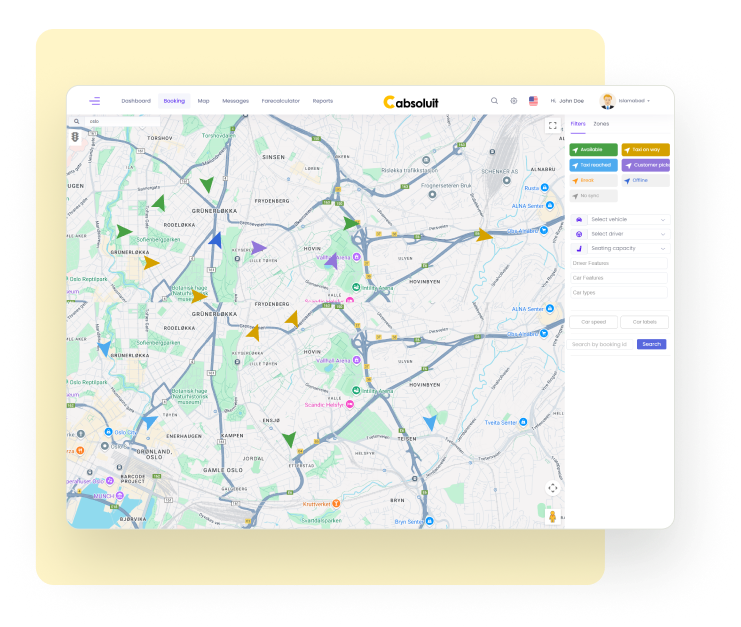Toggle Car labels display
This screenshot has height=627, width=741.
point(645,322)
